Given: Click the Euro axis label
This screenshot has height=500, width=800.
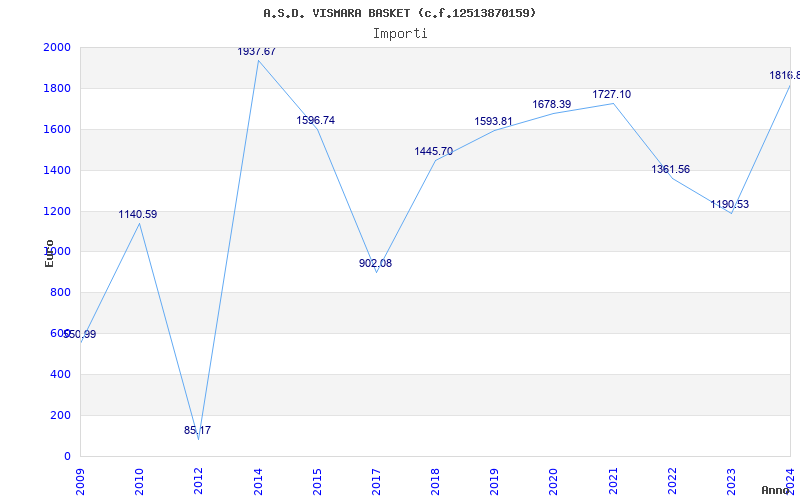Looking at the screenshot, I should pos(49,253).
